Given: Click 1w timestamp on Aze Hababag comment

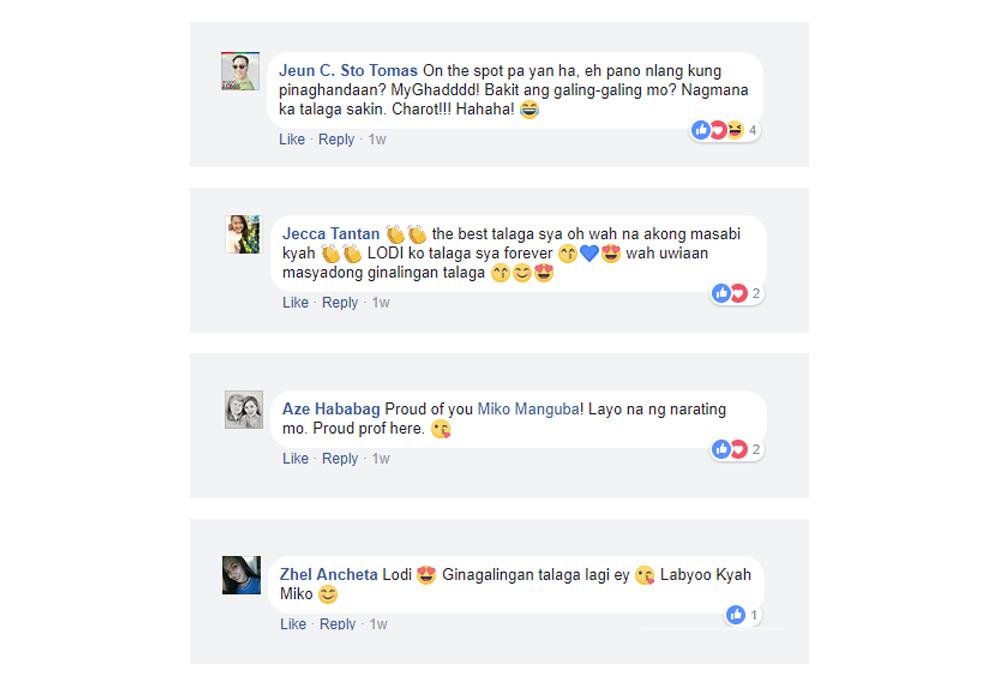Looking at the screenshot, I should click(381, 458).
